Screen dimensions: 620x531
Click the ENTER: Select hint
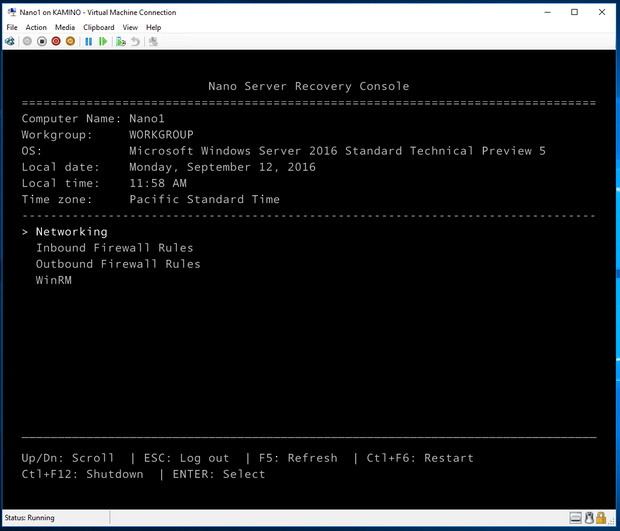pyautogui.click(x=219, y=474)
